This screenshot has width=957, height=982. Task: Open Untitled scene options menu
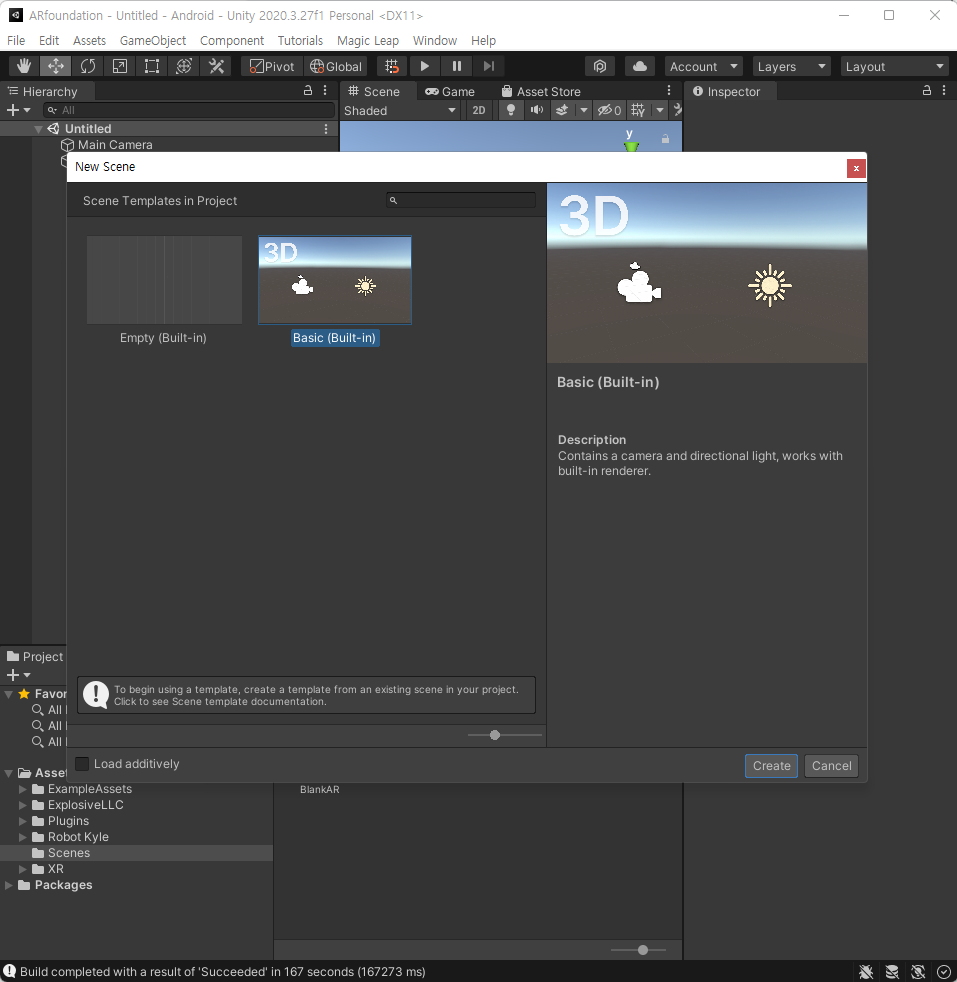point(326,129)
